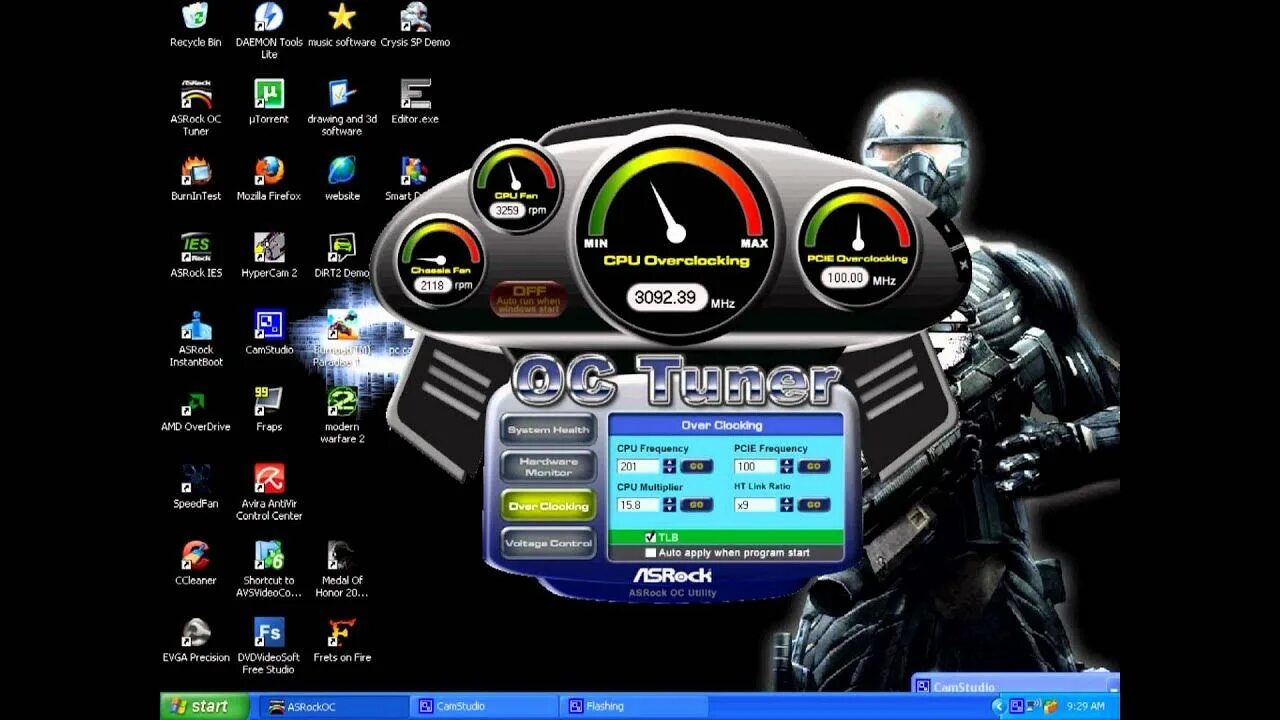Click the 9:29 AM taskbar clock

[1086, 706]
